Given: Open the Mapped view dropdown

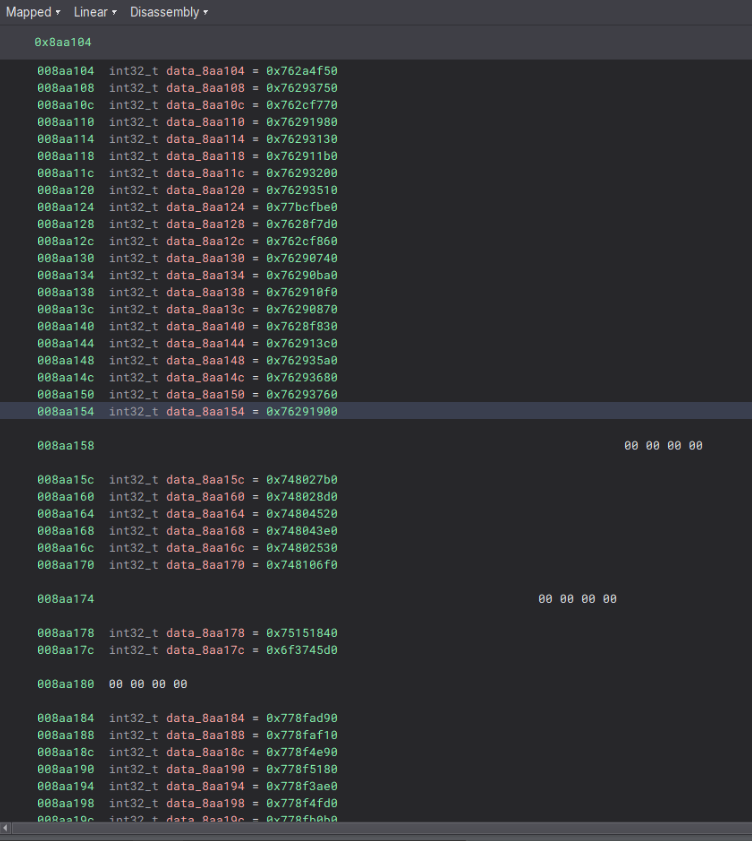Looking at the screenshot, I should (x=33, y=12).
